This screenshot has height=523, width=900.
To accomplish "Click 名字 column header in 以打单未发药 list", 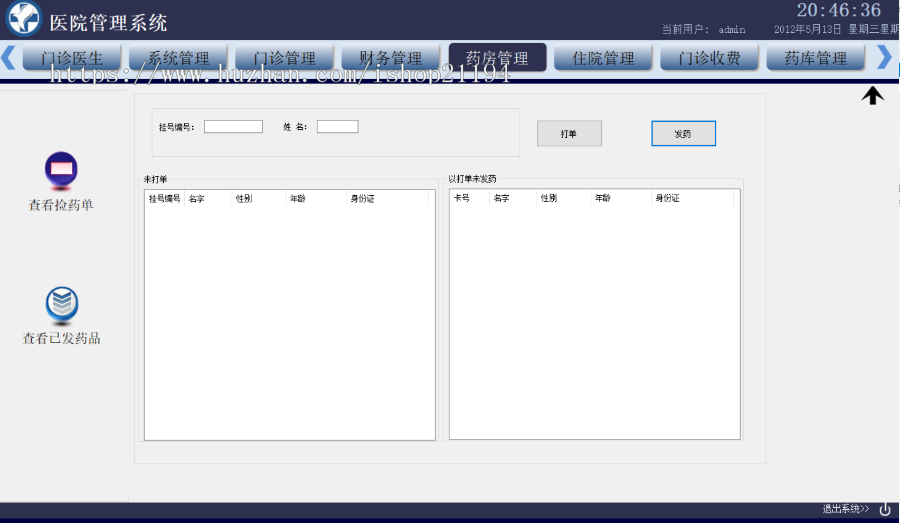I will click(513, 198).
